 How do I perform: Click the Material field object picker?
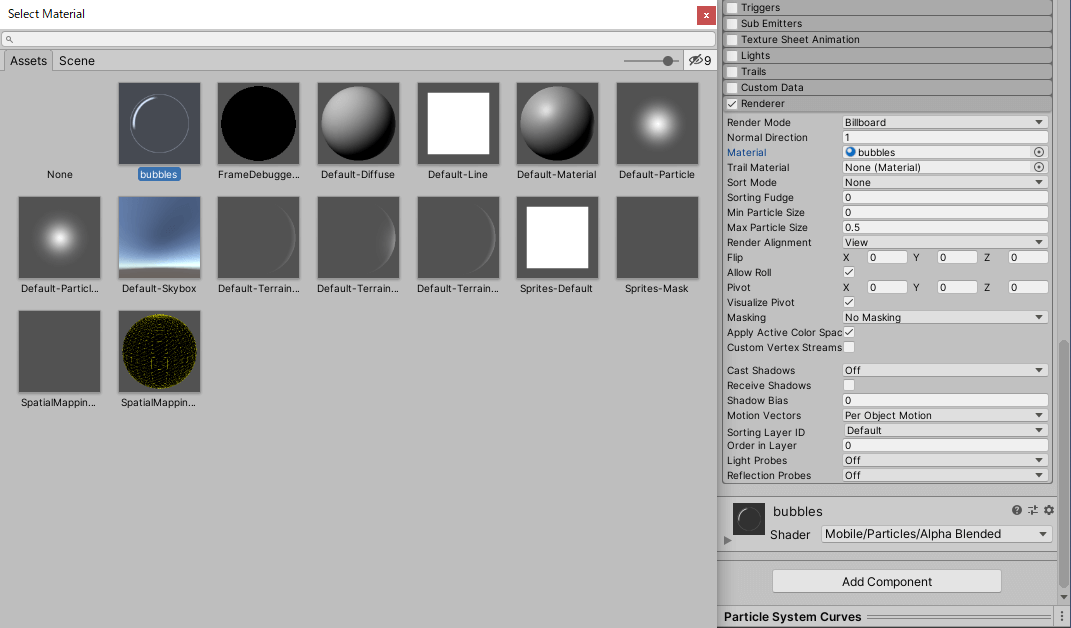click(x=1040, y=152)
